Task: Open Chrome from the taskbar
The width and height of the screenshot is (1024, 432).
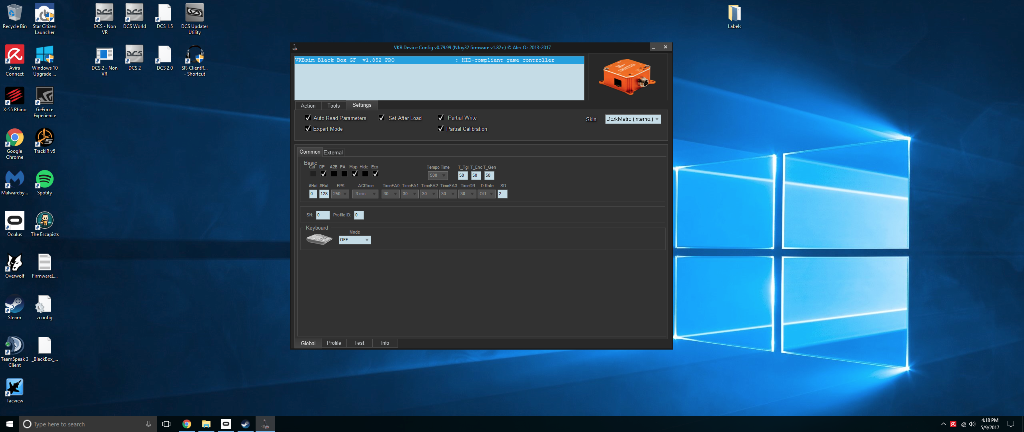Action: (186, 424)
